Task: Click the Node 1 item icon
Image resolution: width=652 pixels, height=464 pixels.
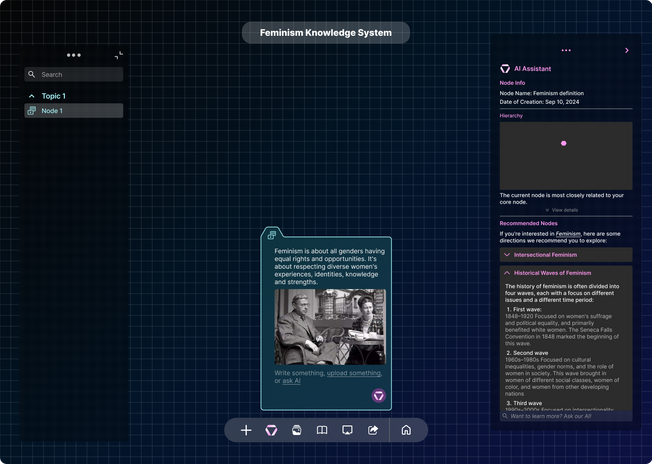Action: click(x=32, y=111)
